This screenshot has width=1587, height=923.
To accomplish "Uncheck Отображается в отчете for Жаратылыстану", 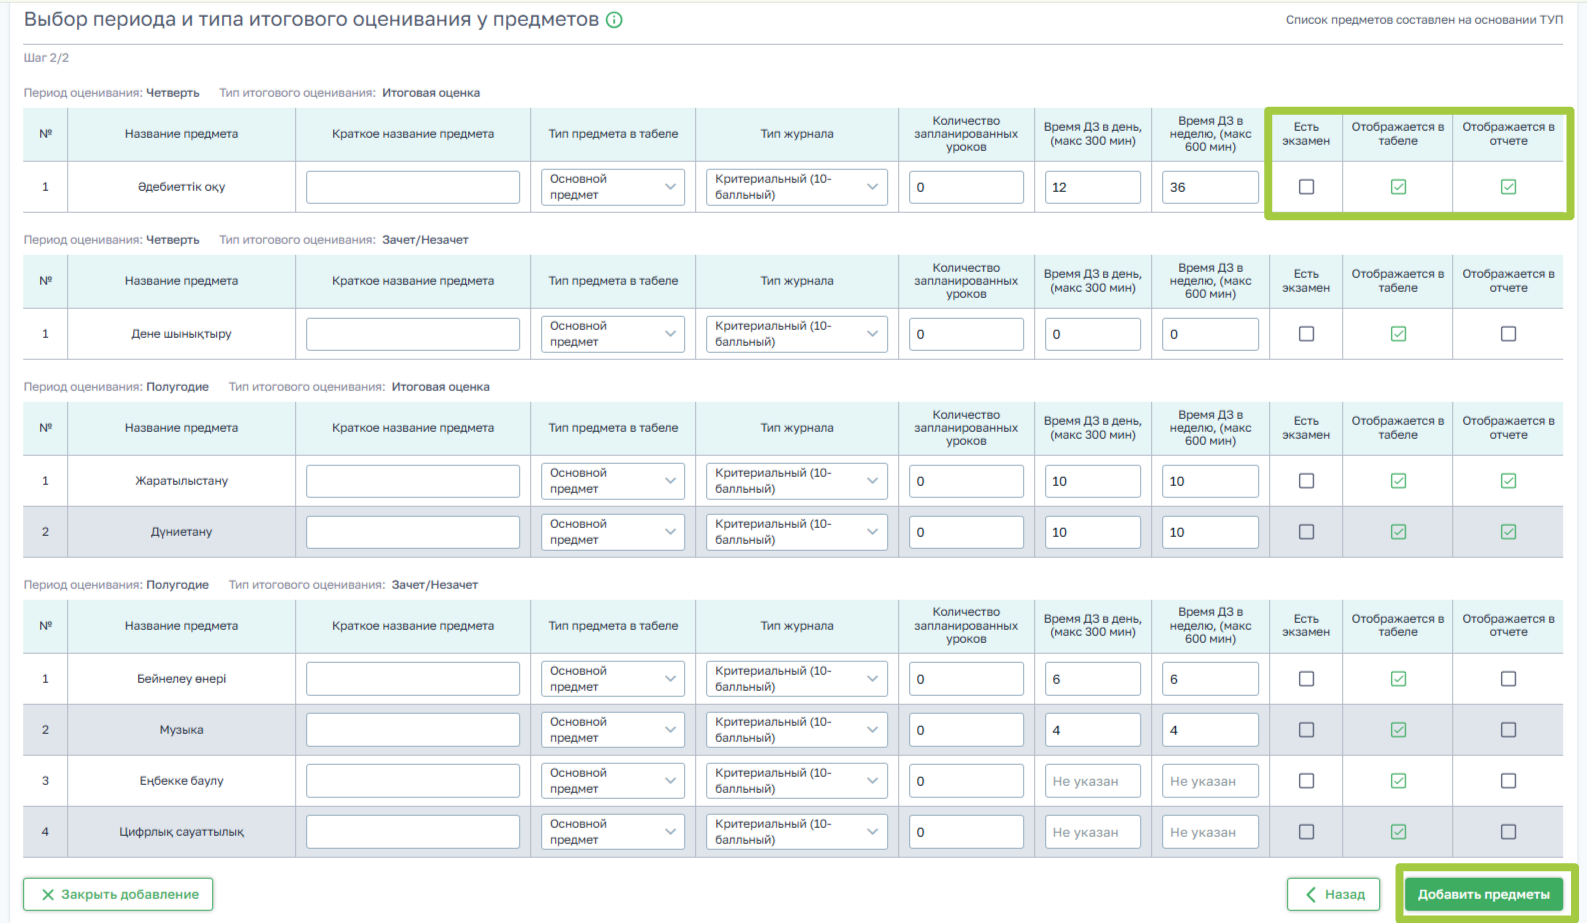I will tap(1508, 481).
